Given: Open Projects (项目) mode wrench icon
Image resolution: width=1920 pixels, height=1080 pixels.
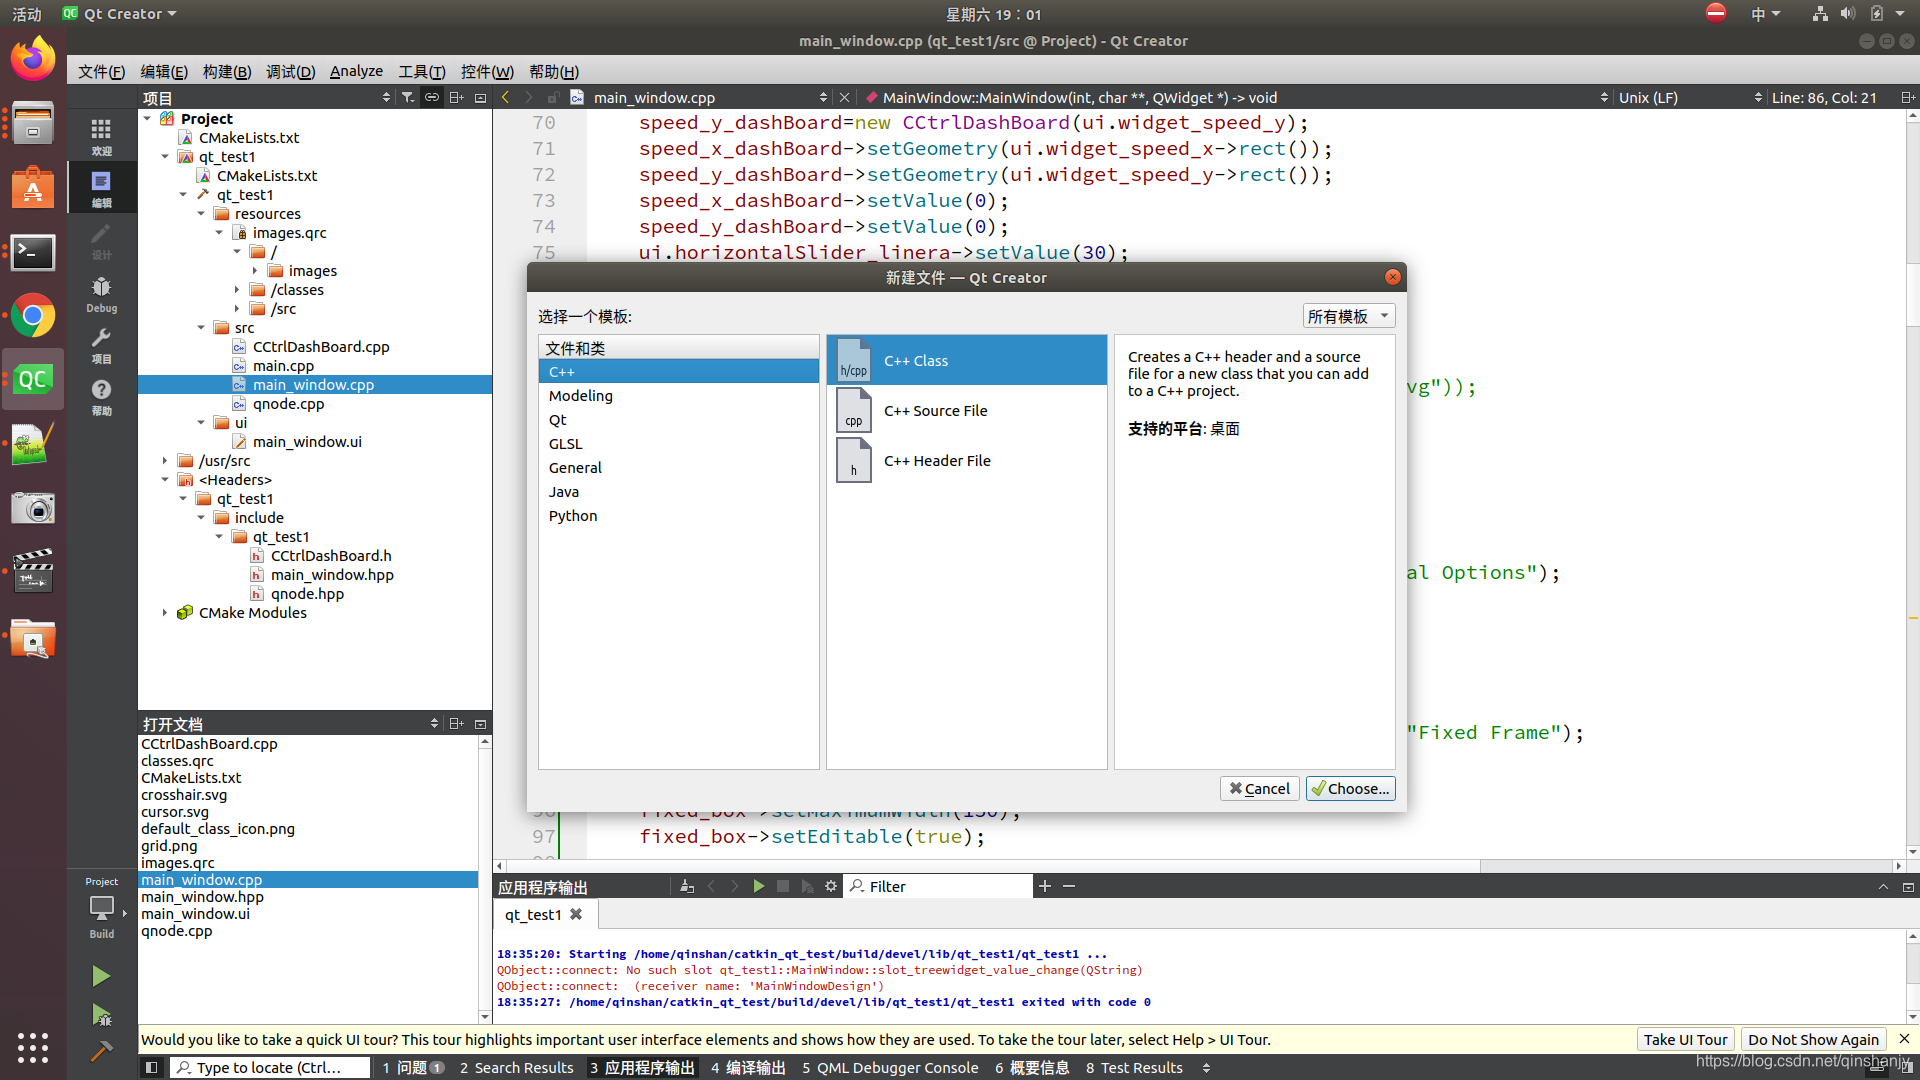Looking at the screenshot, I should (101, 345).
